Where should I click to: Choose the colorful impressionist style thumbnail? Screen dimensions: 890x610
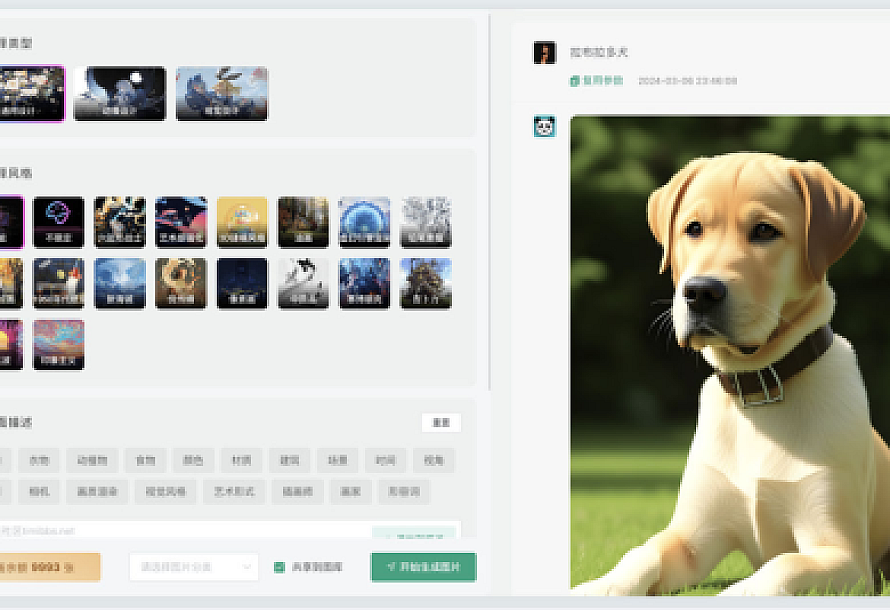58,344
